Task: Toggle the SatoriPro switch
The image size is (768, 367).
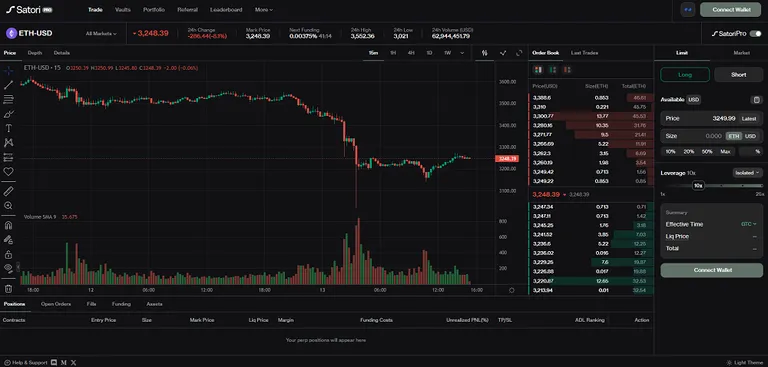Action: pos(756,33)
